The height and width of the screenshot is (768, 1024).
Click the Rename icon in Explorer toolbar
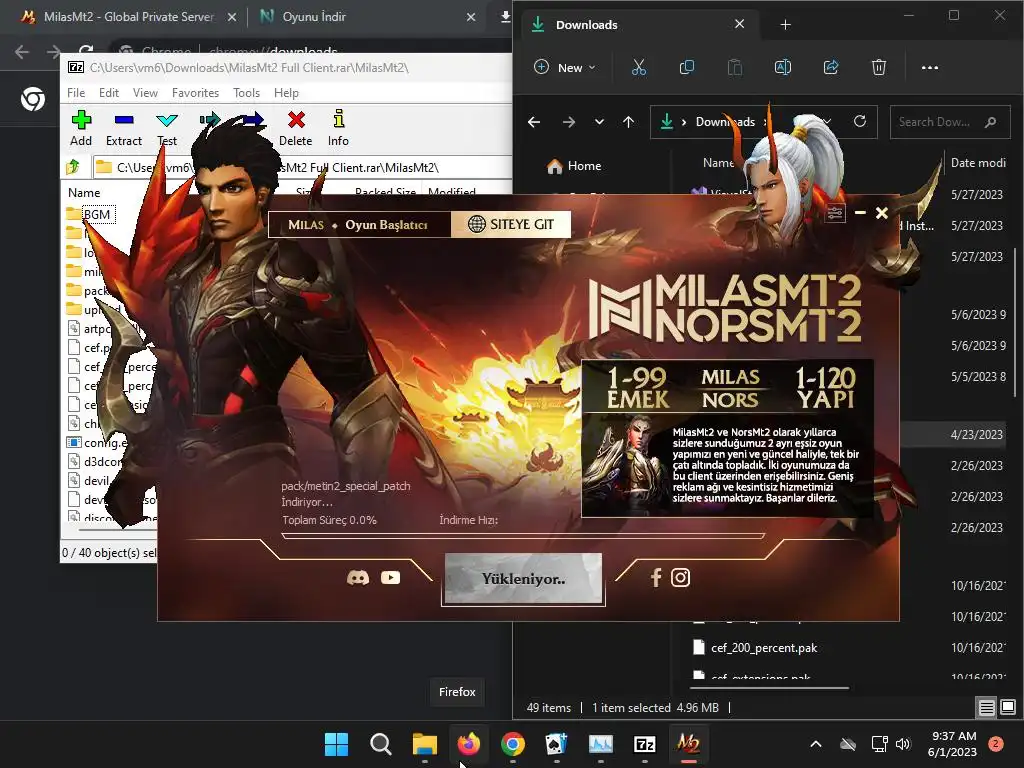(x=782, y=67)
